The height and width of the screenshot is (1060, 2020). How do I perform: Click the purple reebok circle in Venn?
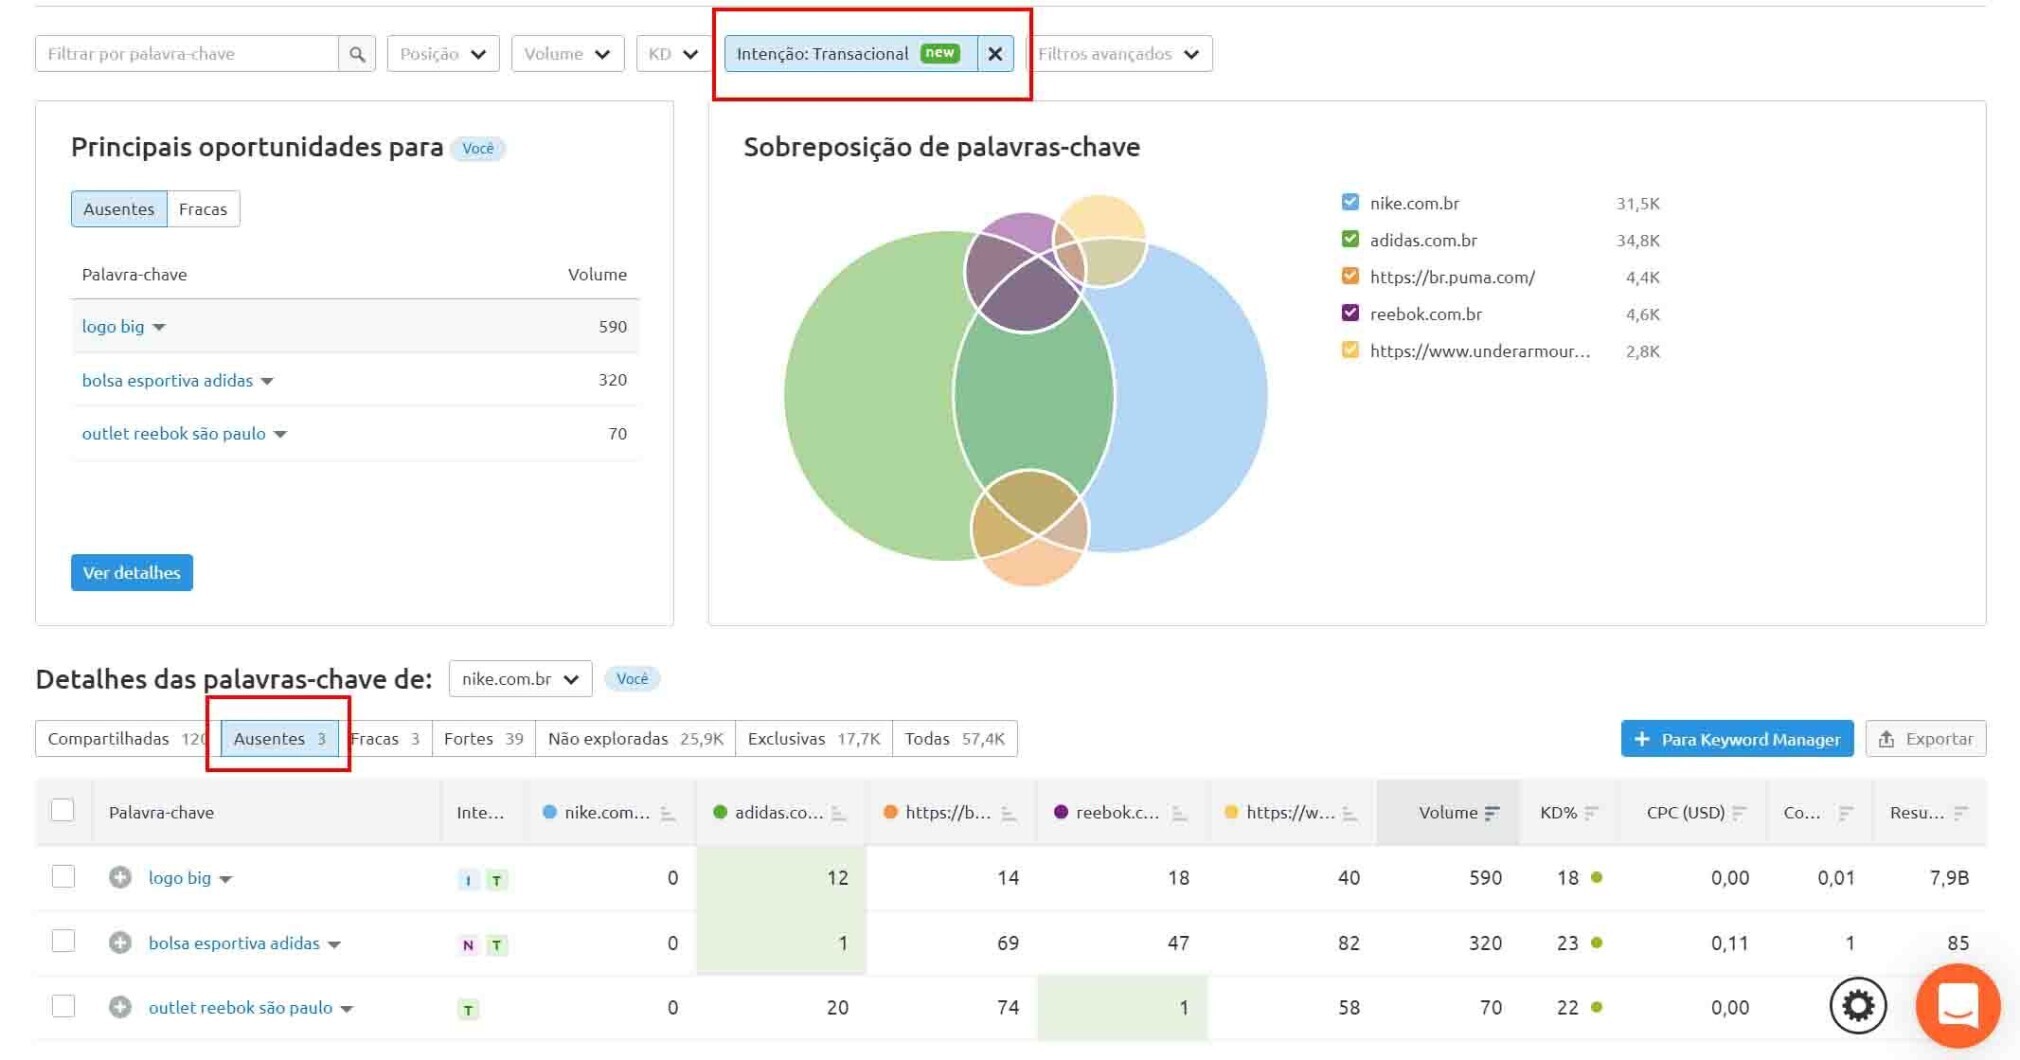1025,272
